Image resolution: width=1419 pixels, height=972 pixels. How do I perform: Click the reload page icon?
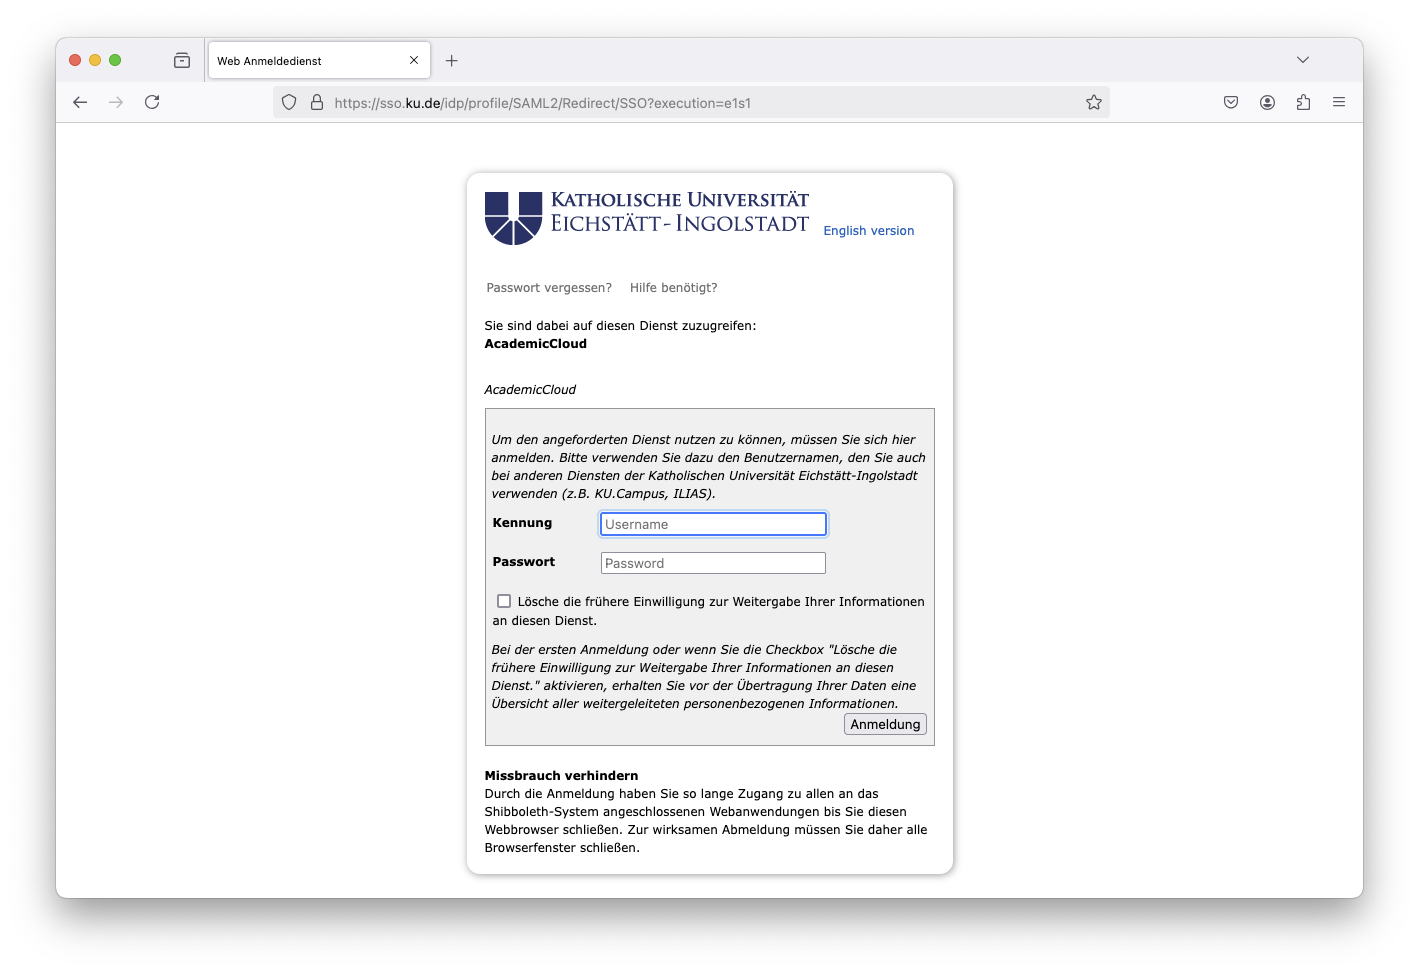tap(152, 102)
